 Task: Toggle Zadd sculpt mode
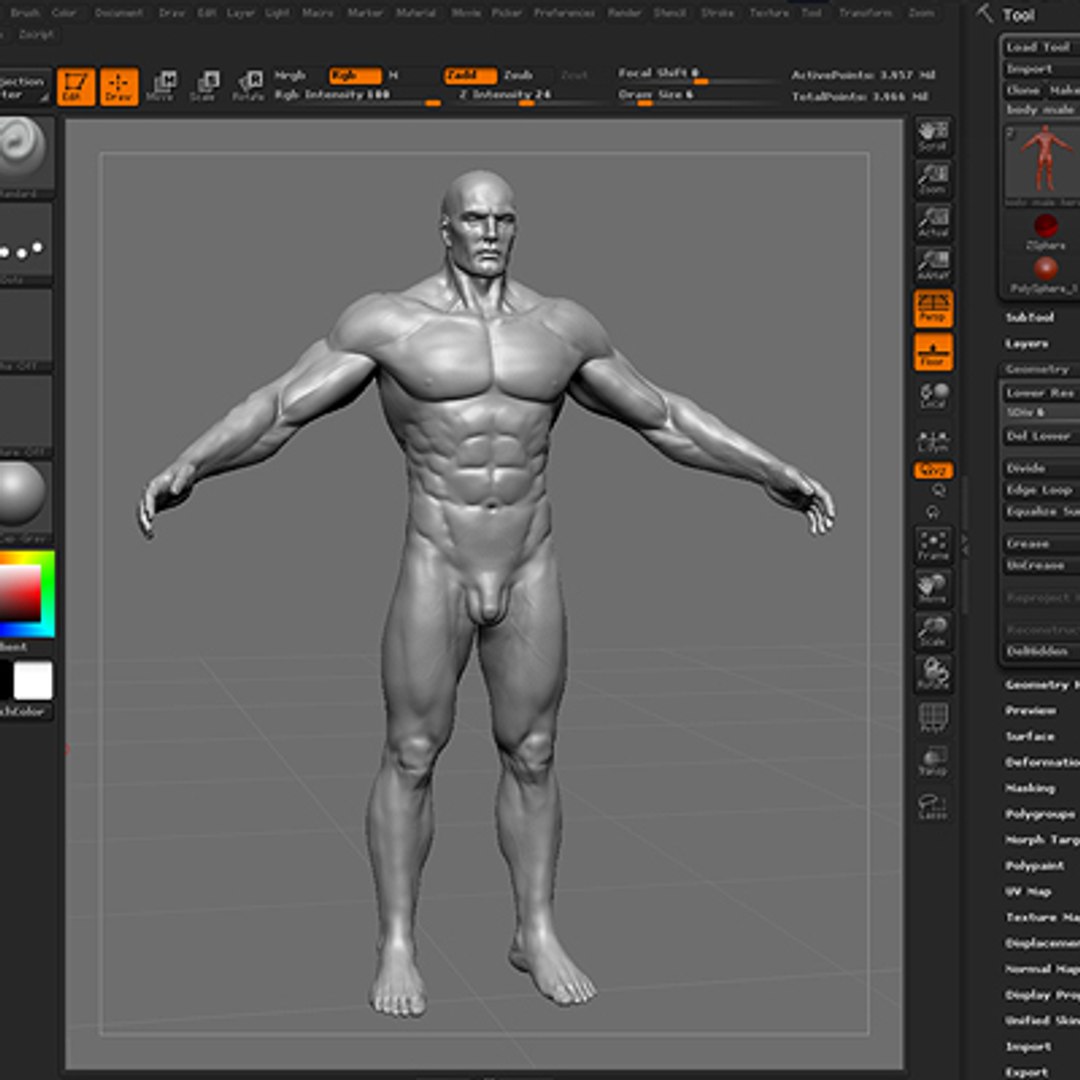(x=470, y=75)
